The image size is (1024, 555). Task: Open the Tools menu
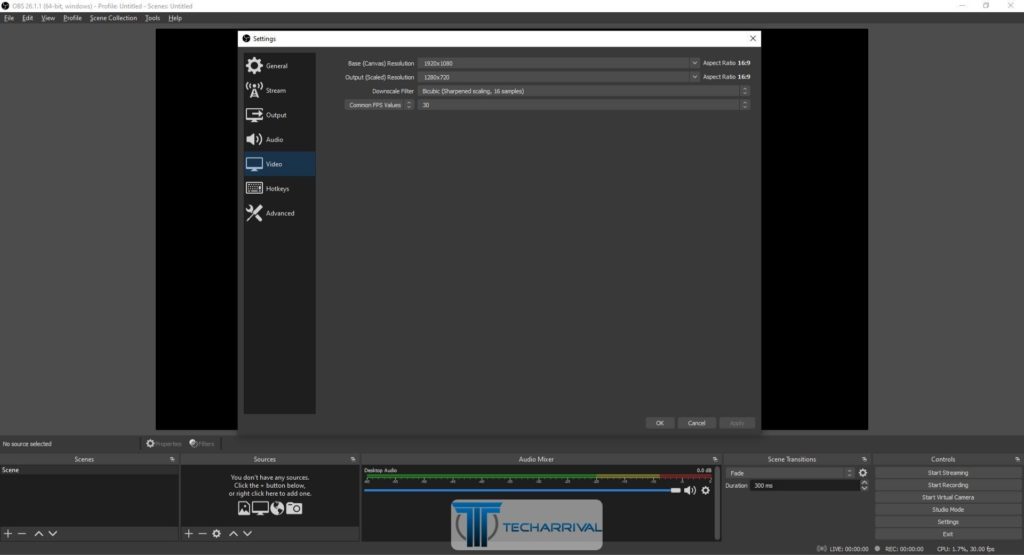click(x=152, y=18)
